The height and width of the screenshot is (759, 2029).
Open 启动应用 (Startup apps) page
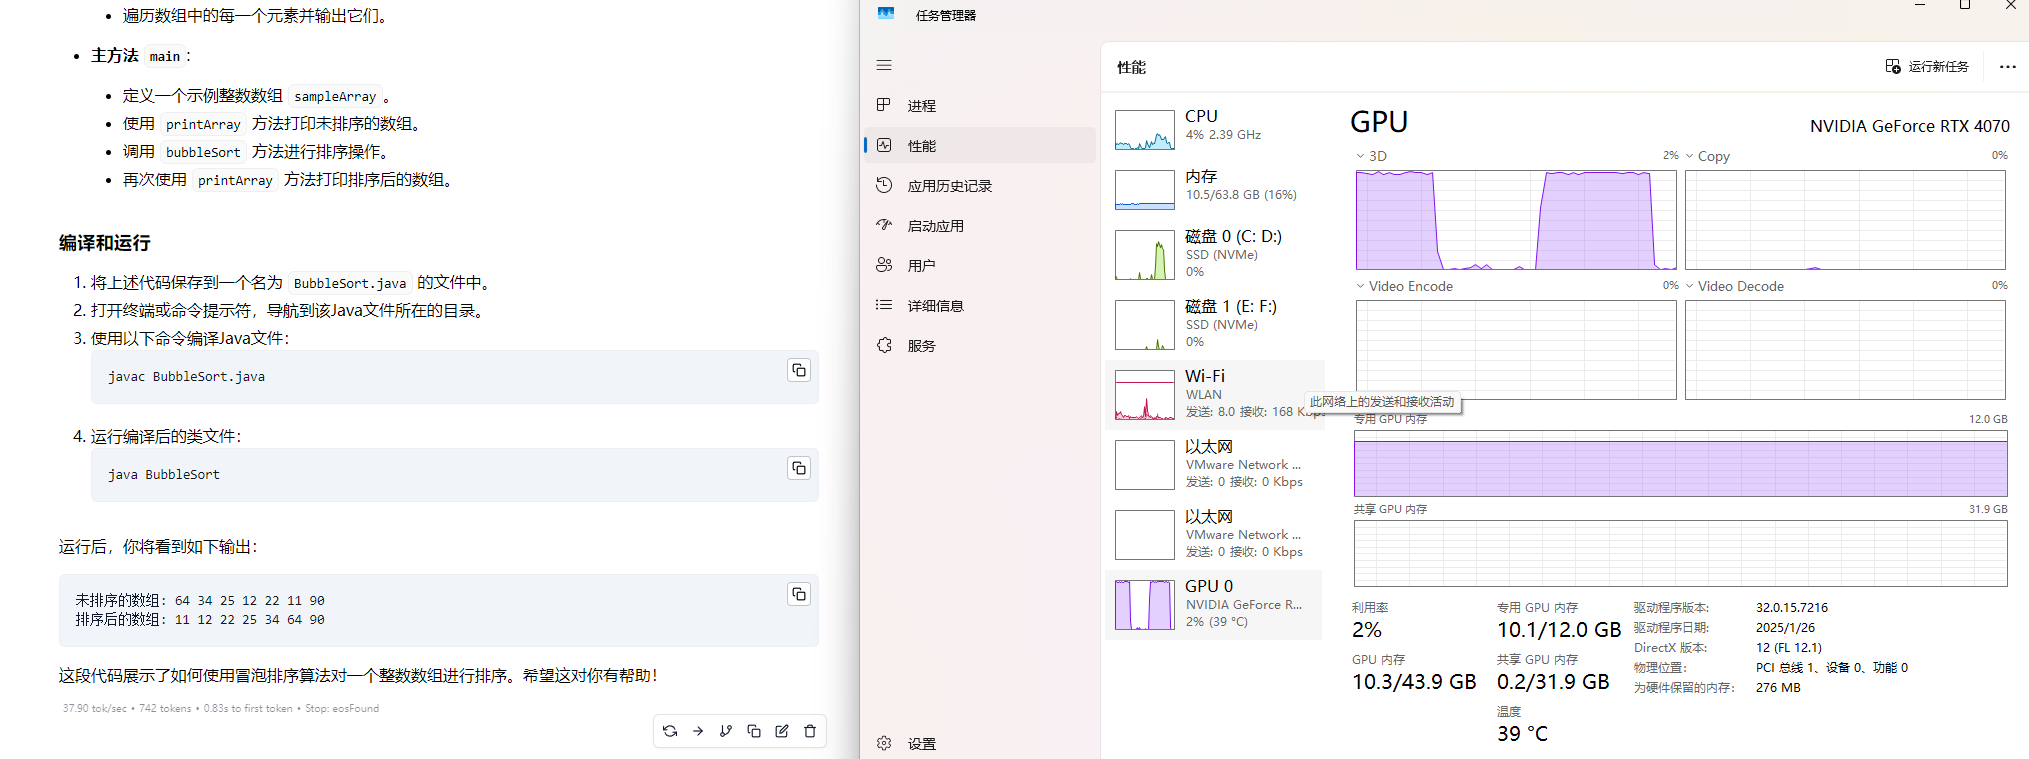click(935, 226)
